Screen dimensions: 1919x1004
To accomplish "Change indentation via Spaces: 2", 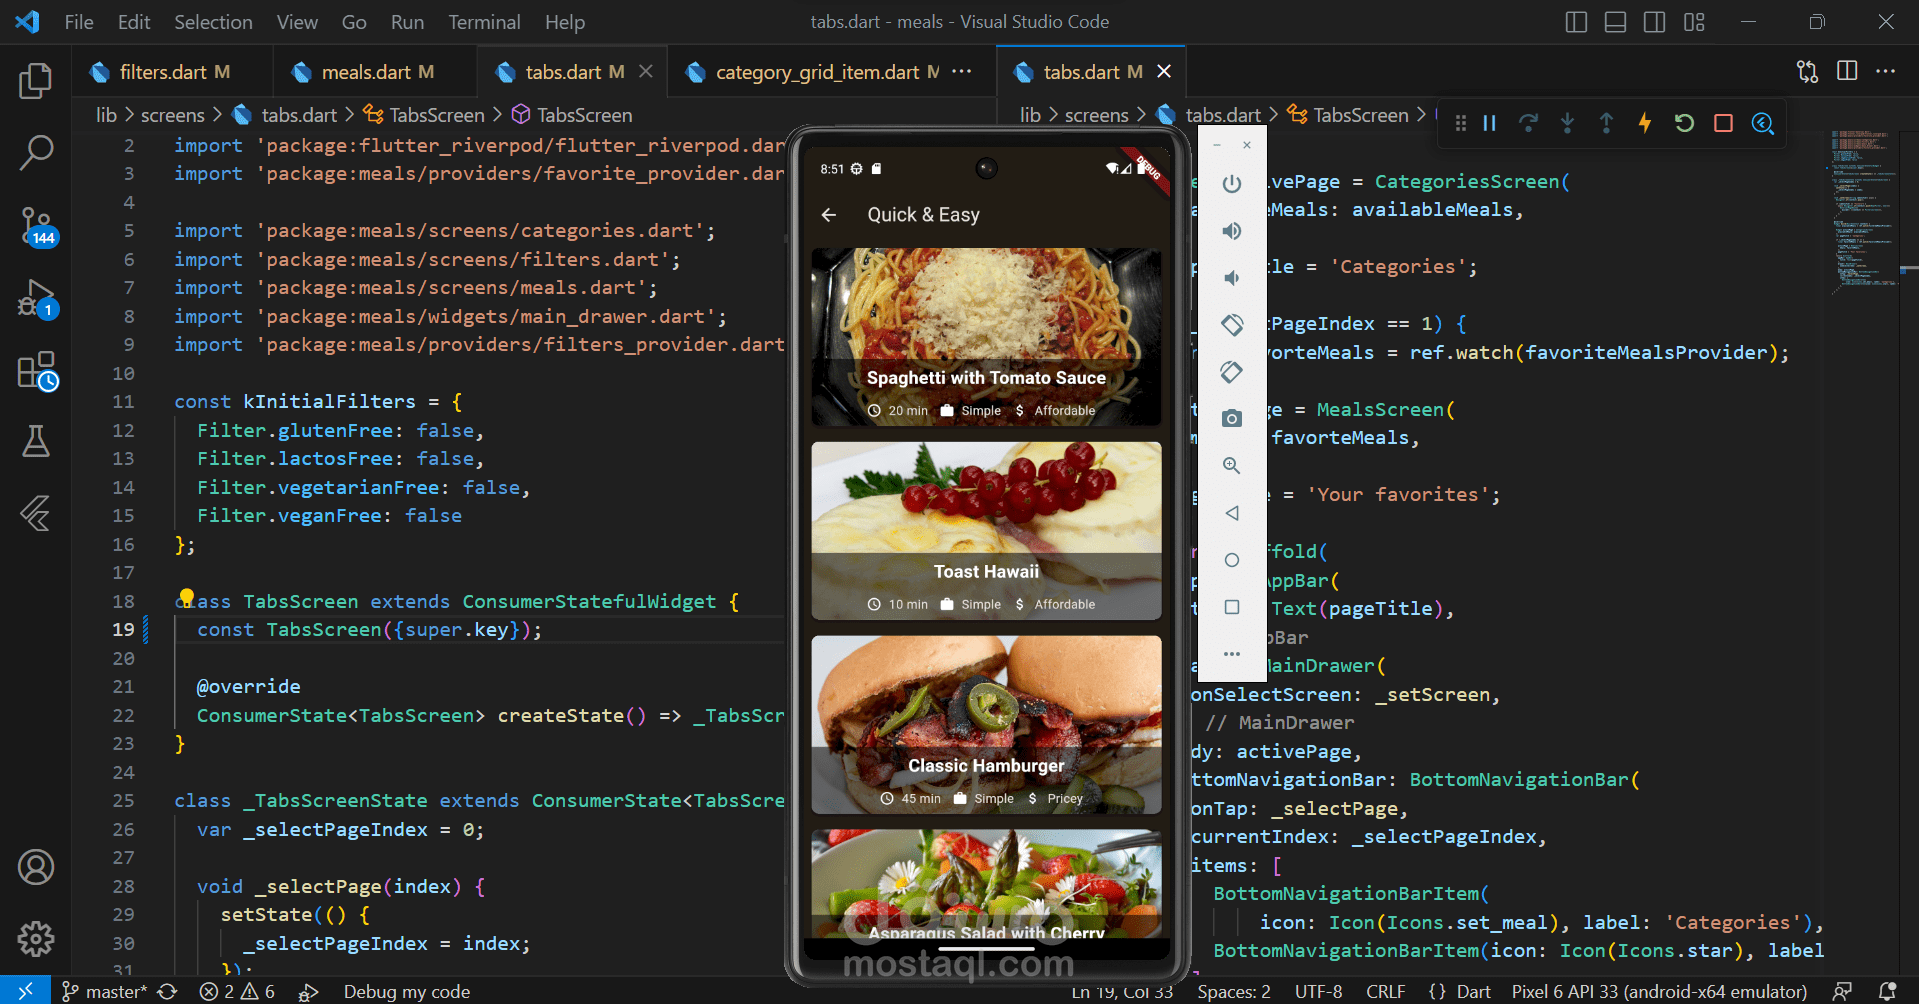I will (1234, 991).
